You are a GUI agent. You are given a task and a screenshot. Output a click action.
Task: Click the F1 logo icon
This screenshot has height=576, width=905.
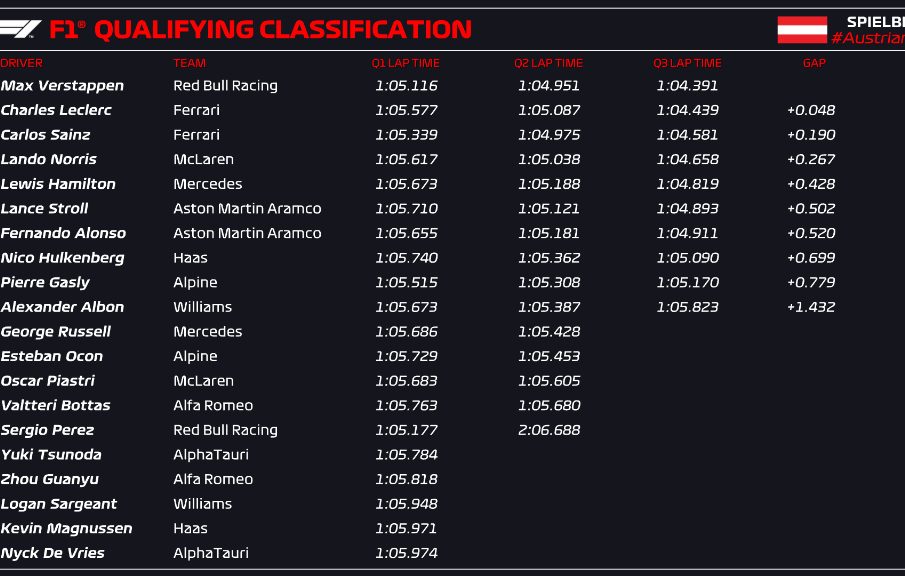20,29
